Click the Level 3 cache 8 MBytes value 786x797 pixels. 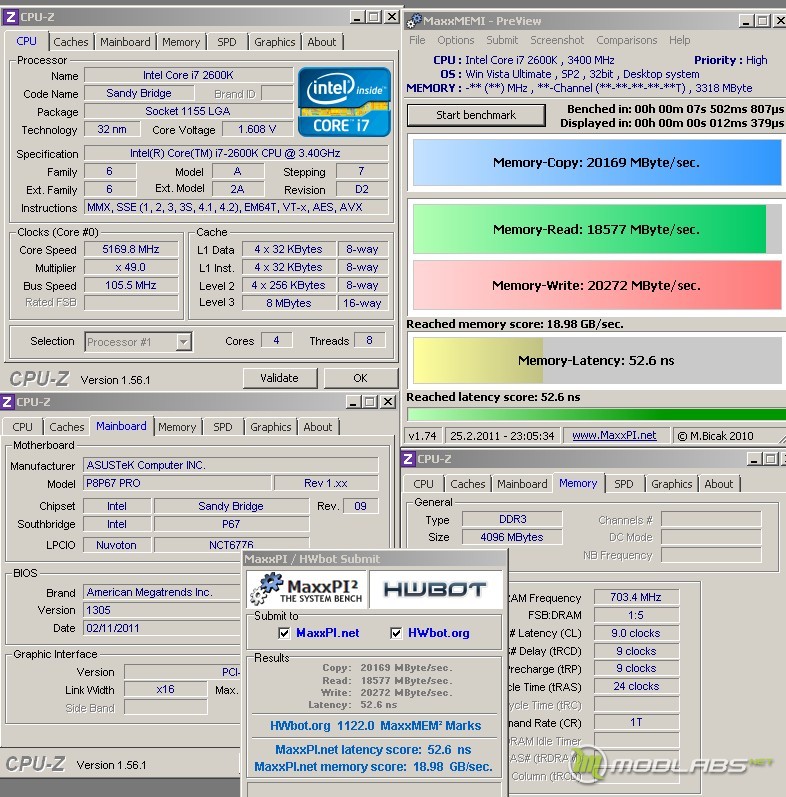click(x=289, y=303)
